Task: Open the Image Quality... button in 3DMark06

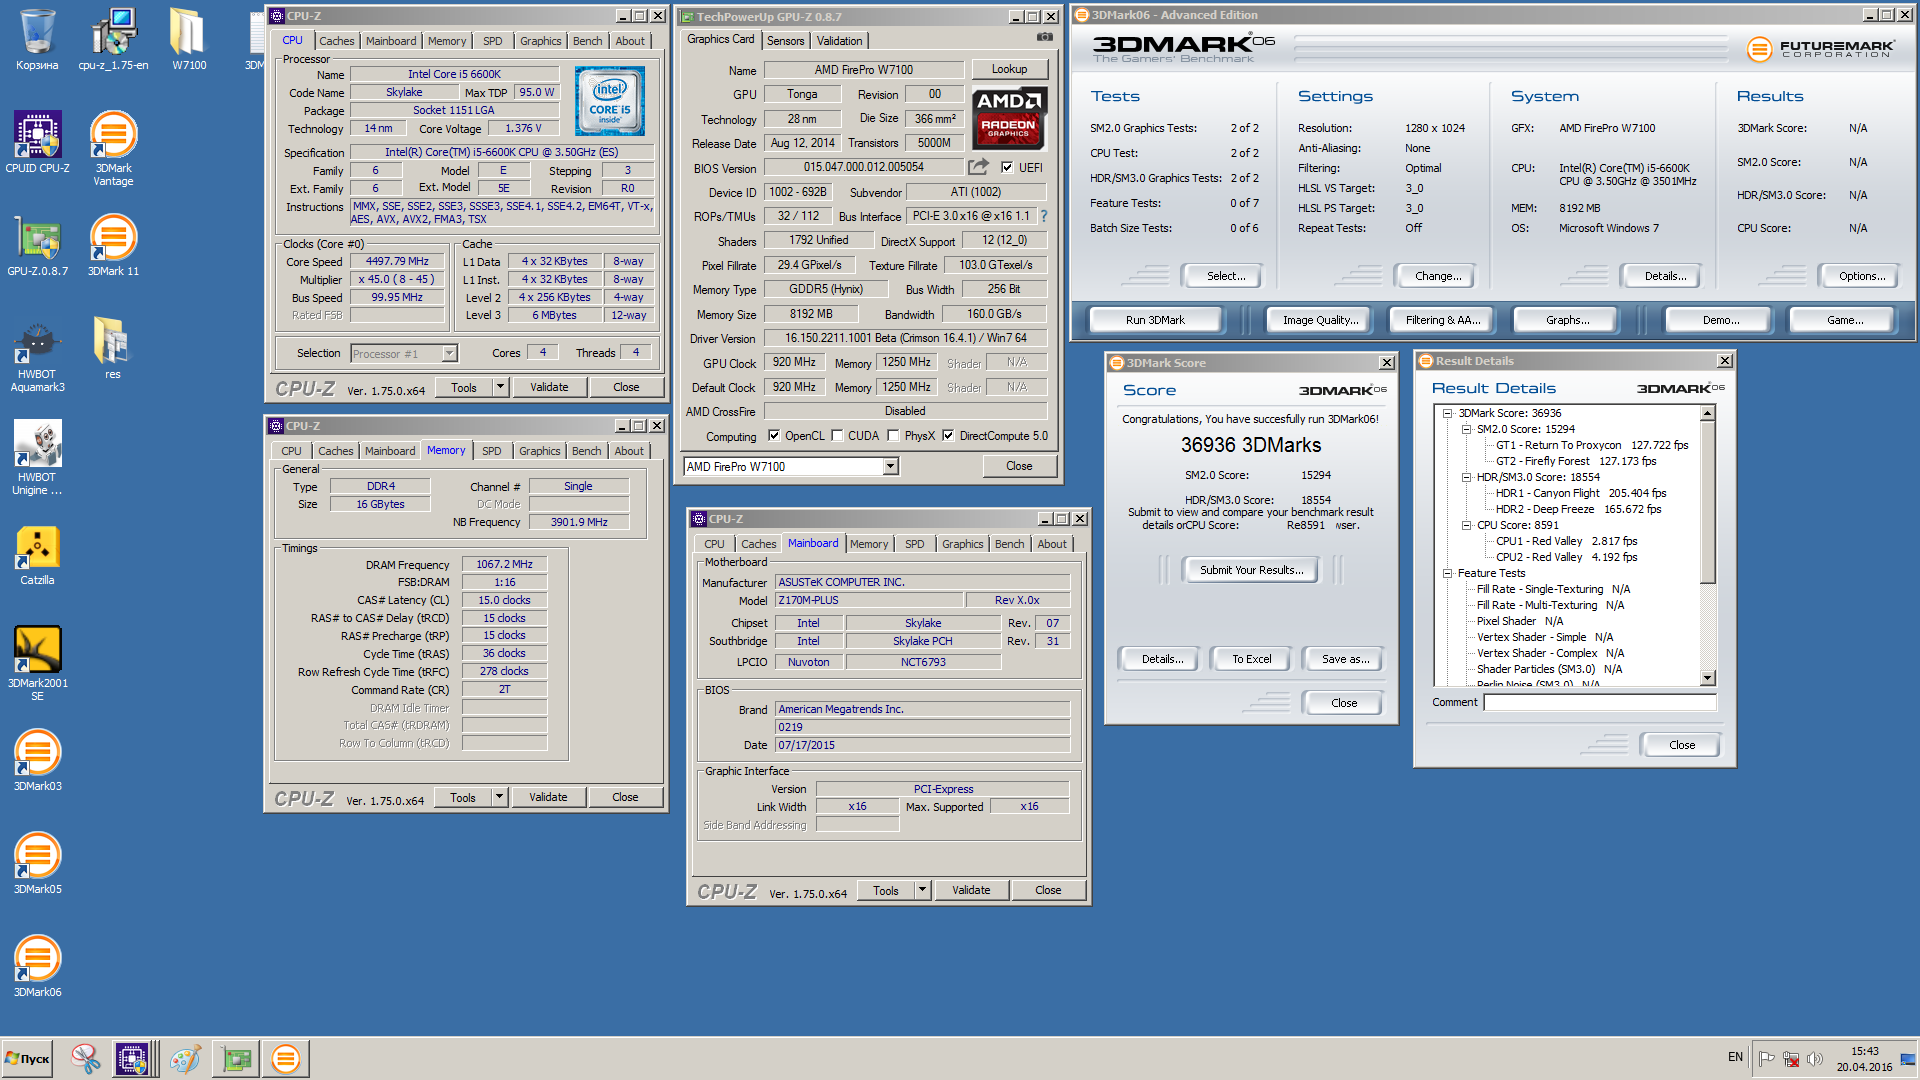Action: coord(1320,320)
